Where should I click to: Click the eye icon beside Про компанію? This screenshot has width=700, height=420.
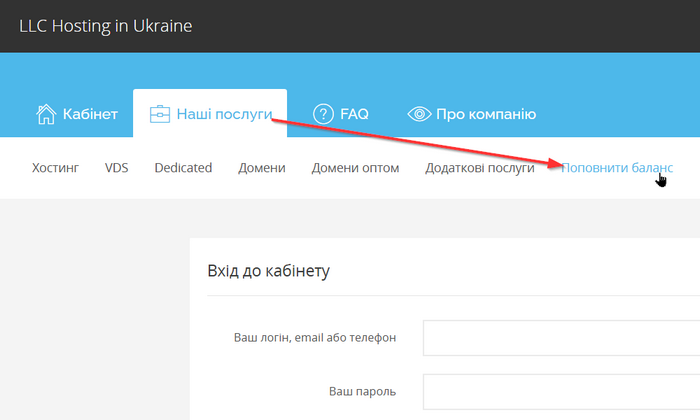(x=419, y=114)
